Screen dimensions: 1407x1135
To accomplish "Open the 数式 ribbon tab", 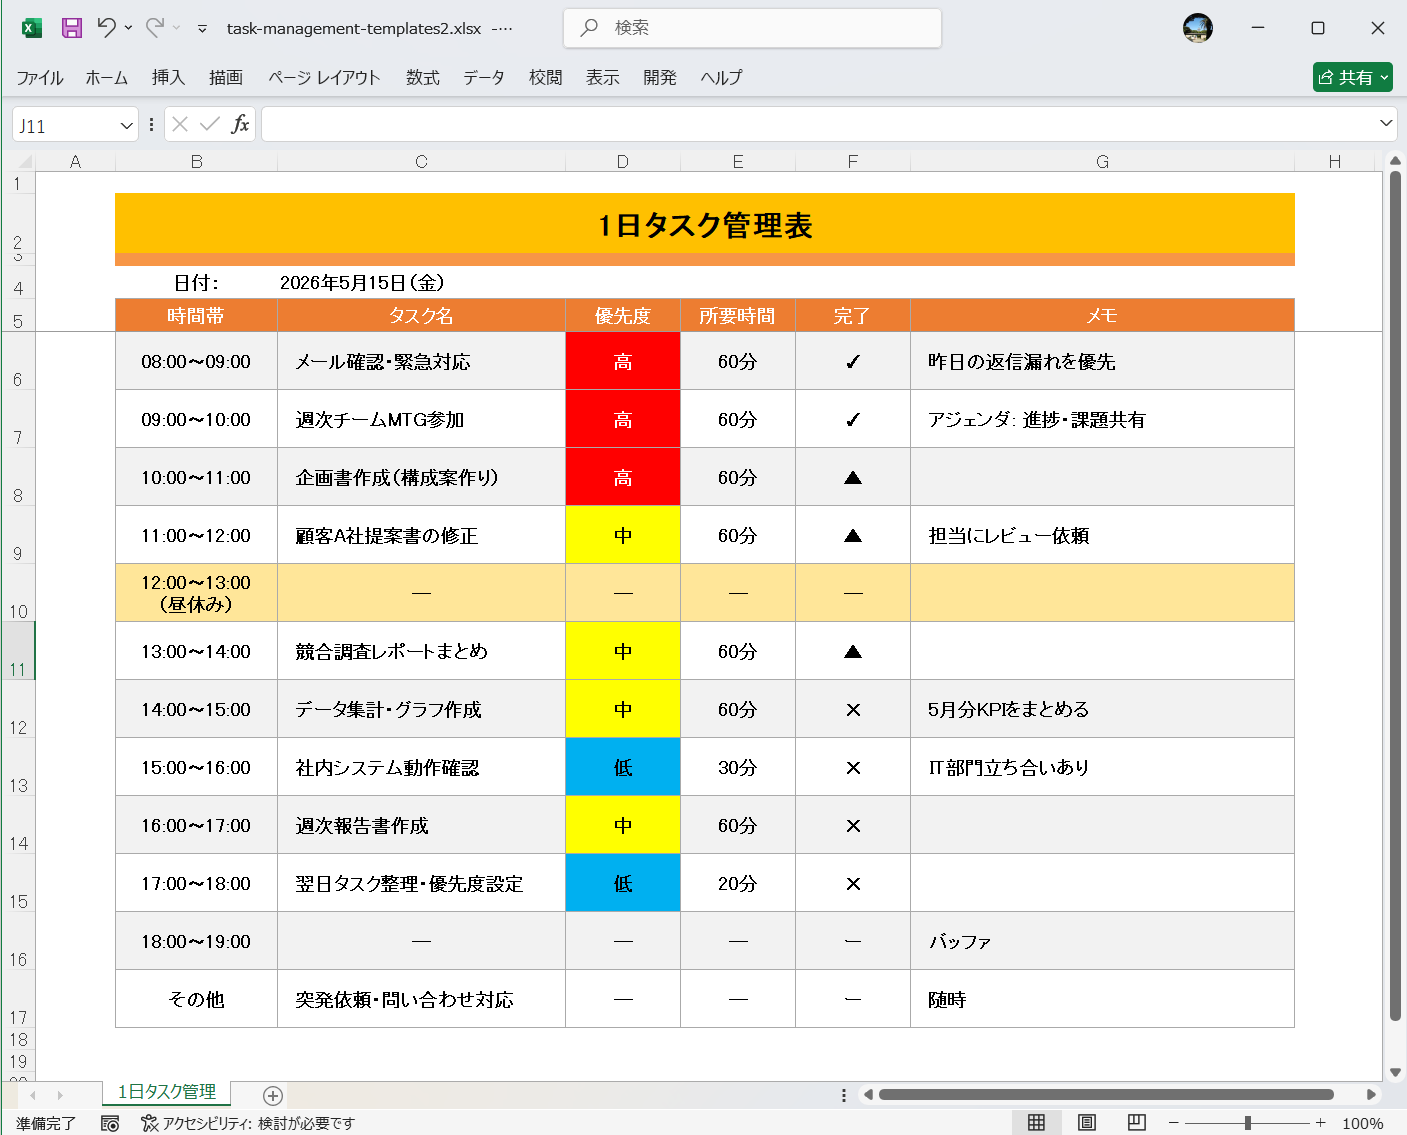I will click(x=423, y=77).
